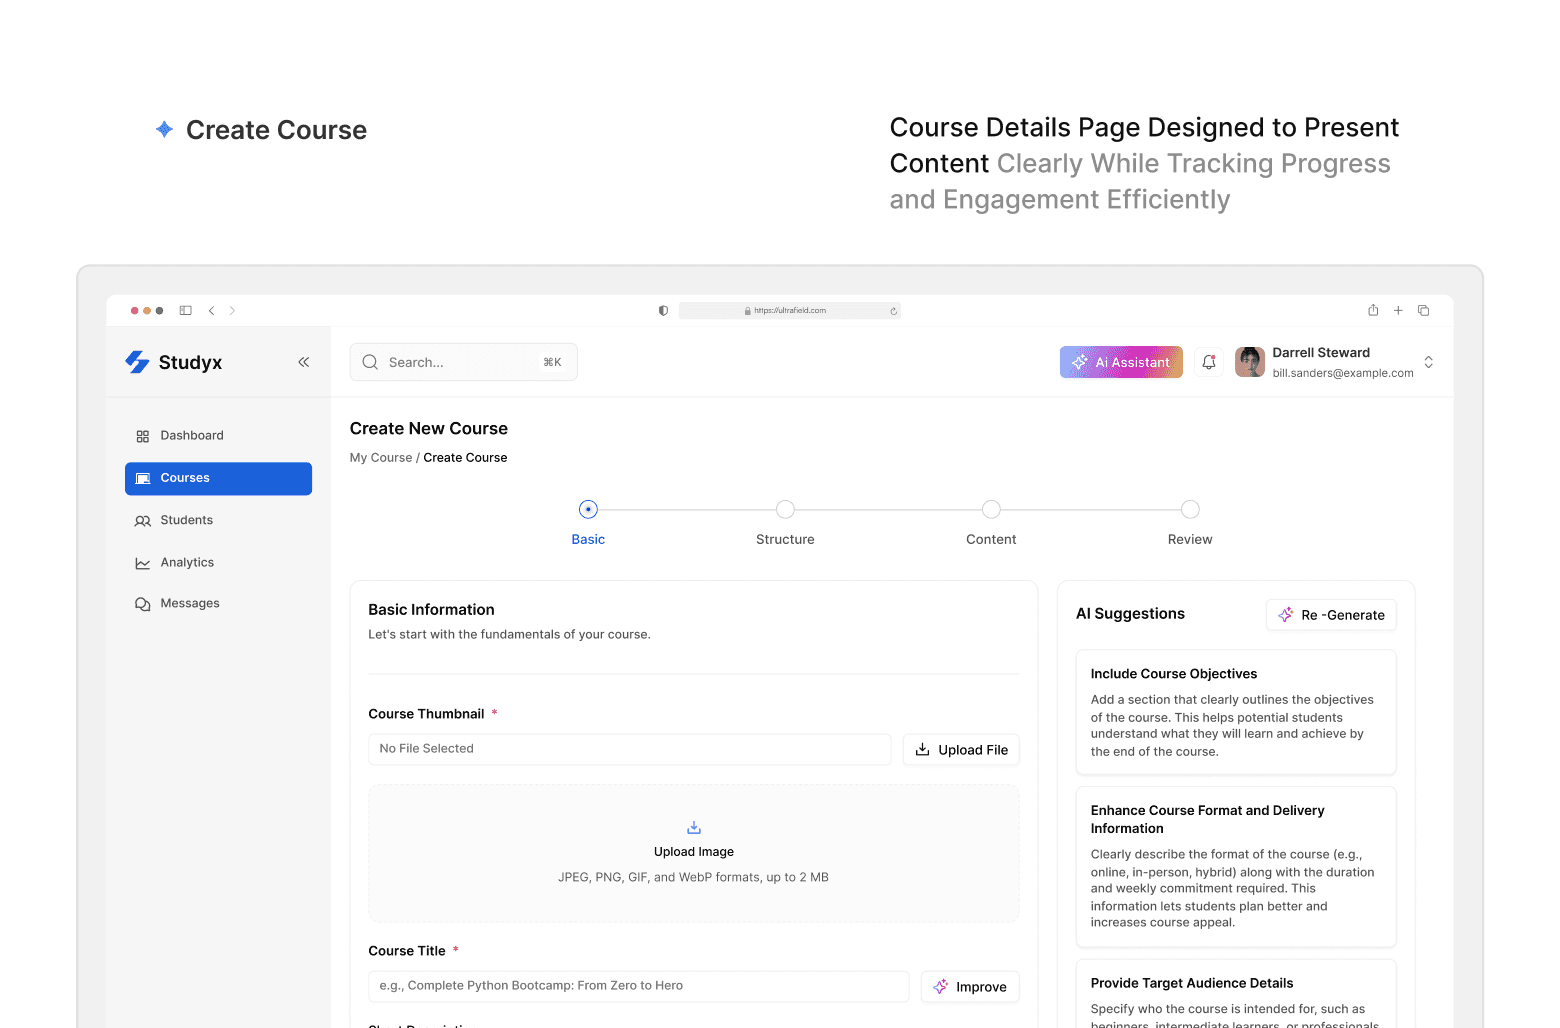
Task: Click the Basic step label
Action: point(588,539)
